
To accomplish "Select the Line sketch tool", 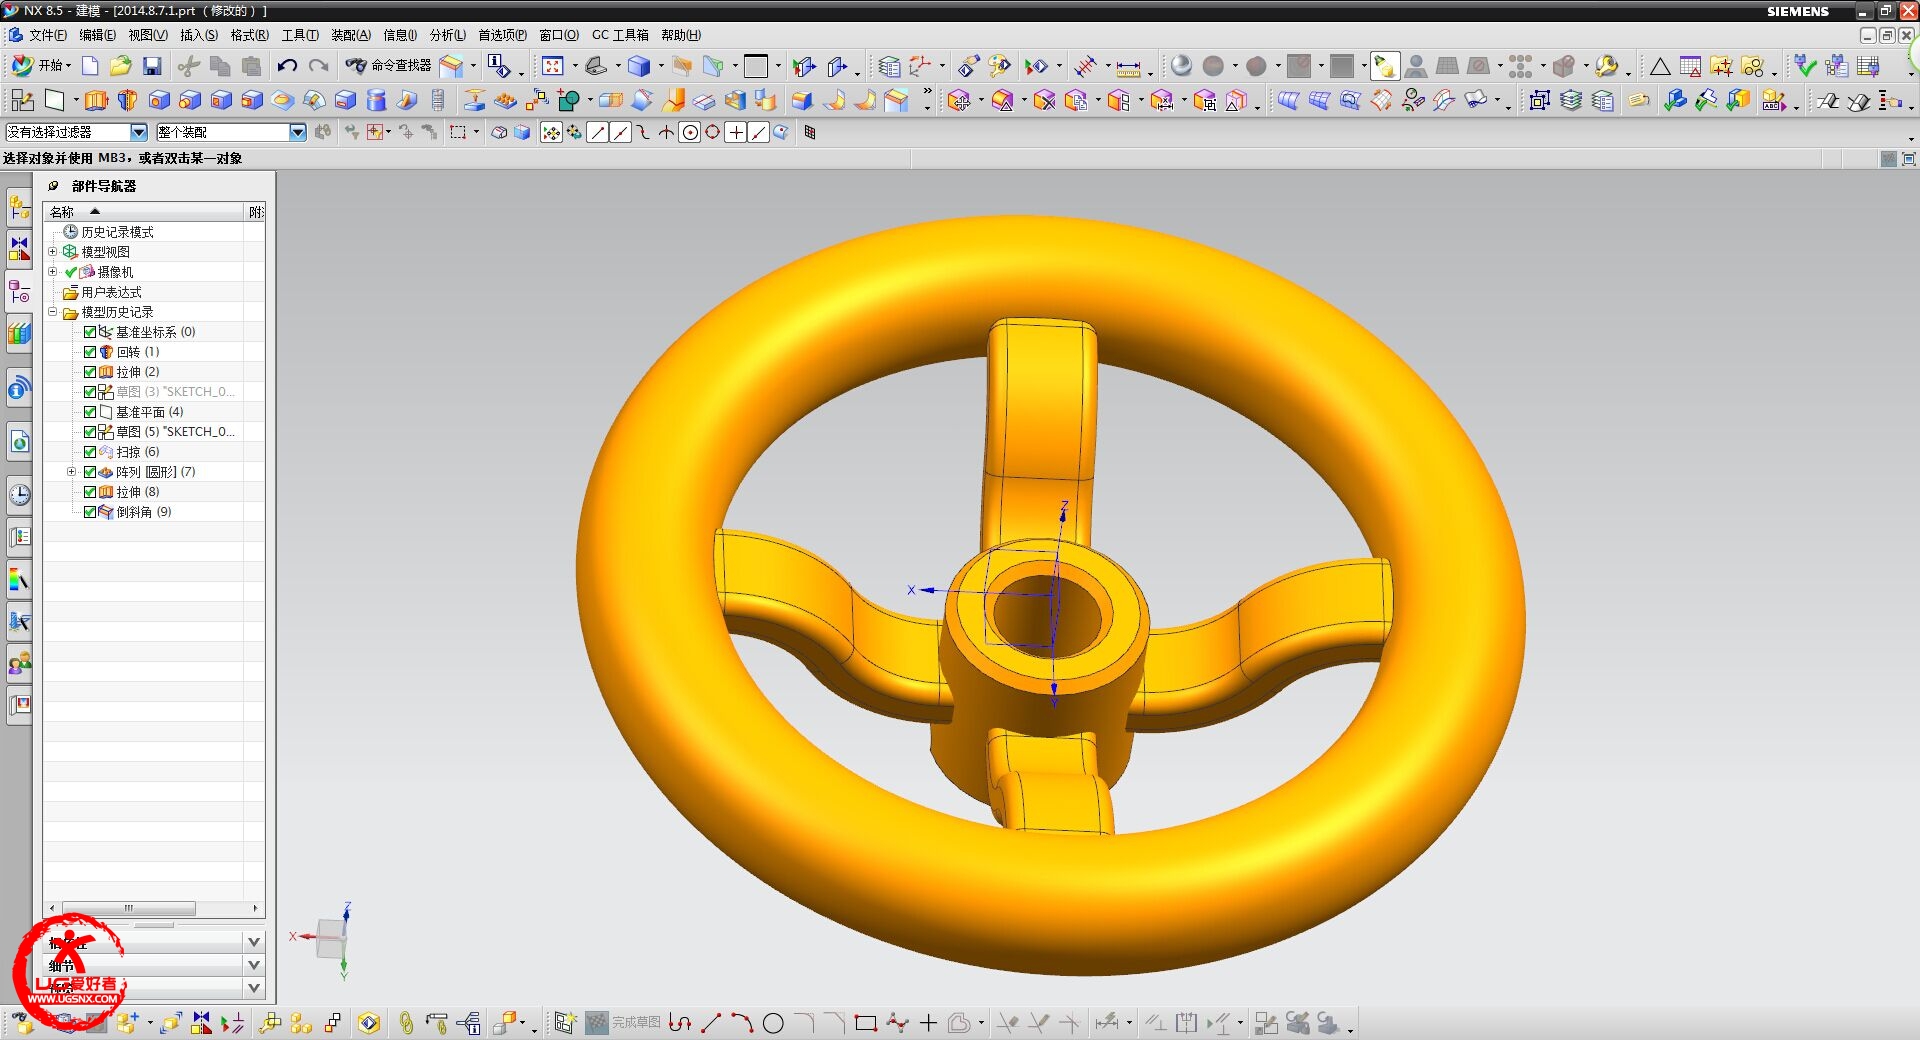I will coord(711,1023).
